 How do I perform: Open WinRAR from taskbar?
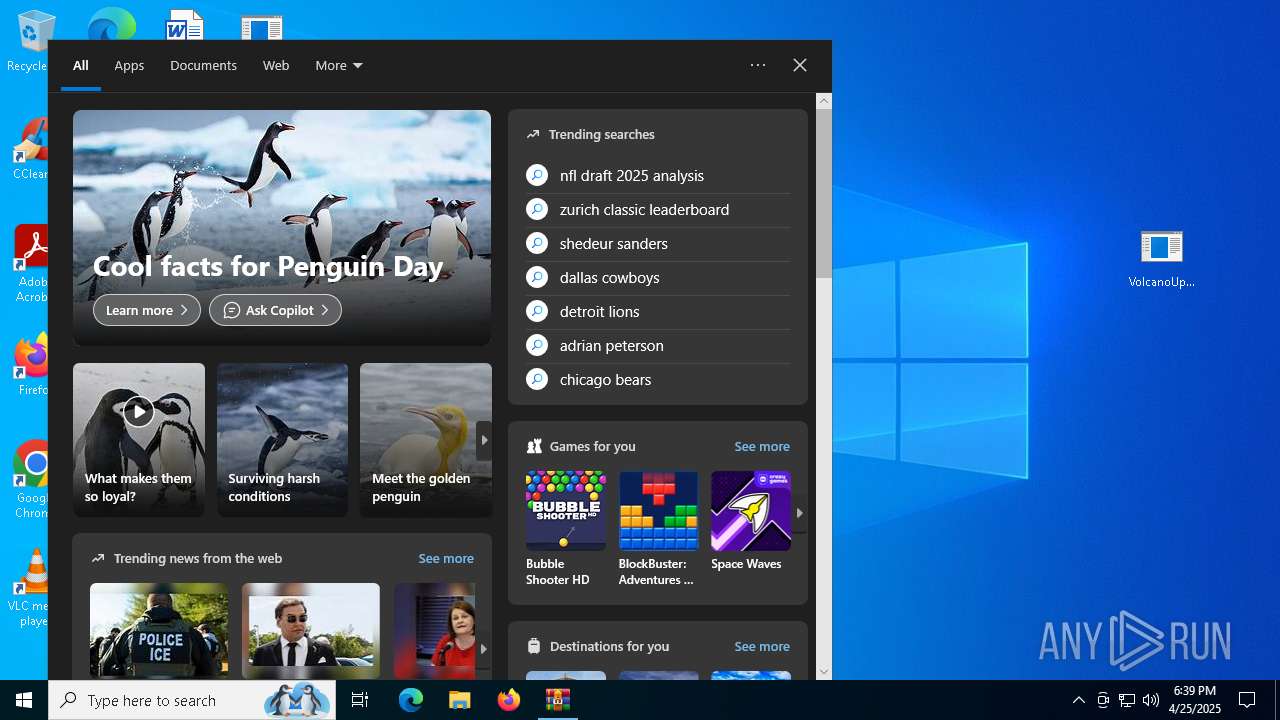(x=557, y=700)
